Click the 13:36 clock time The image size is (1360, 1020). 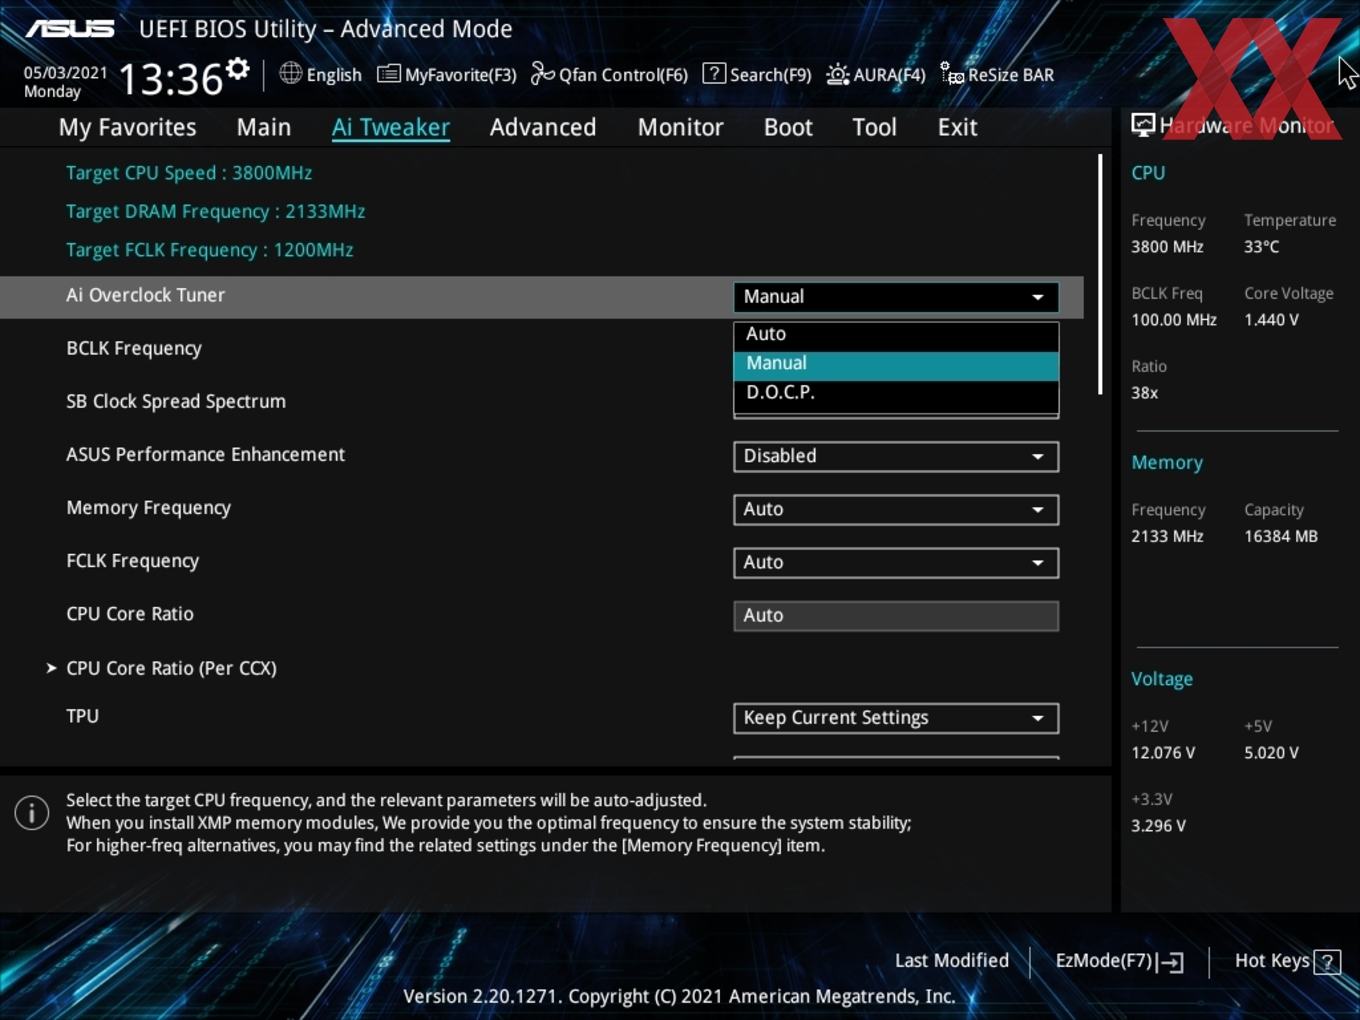click(x=171, y=78)
